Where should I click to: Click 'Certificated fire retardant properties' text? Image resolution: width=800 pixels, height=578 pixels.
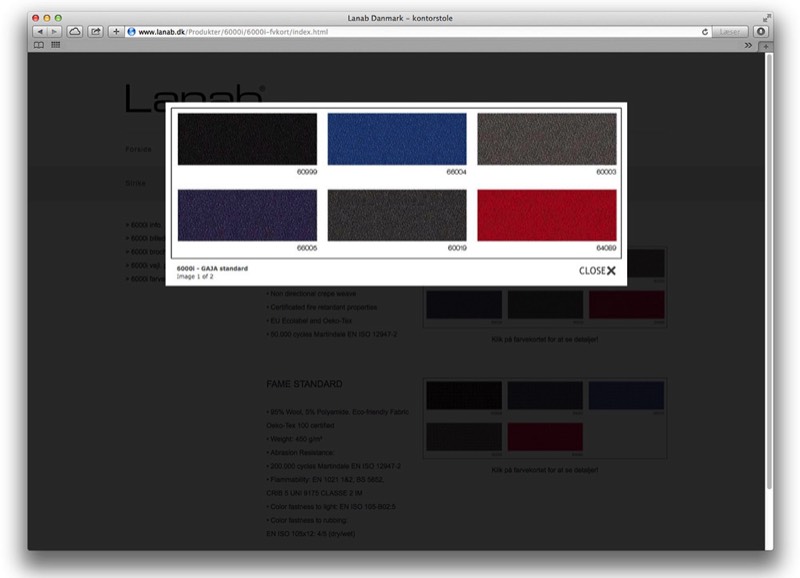point(321,307)
